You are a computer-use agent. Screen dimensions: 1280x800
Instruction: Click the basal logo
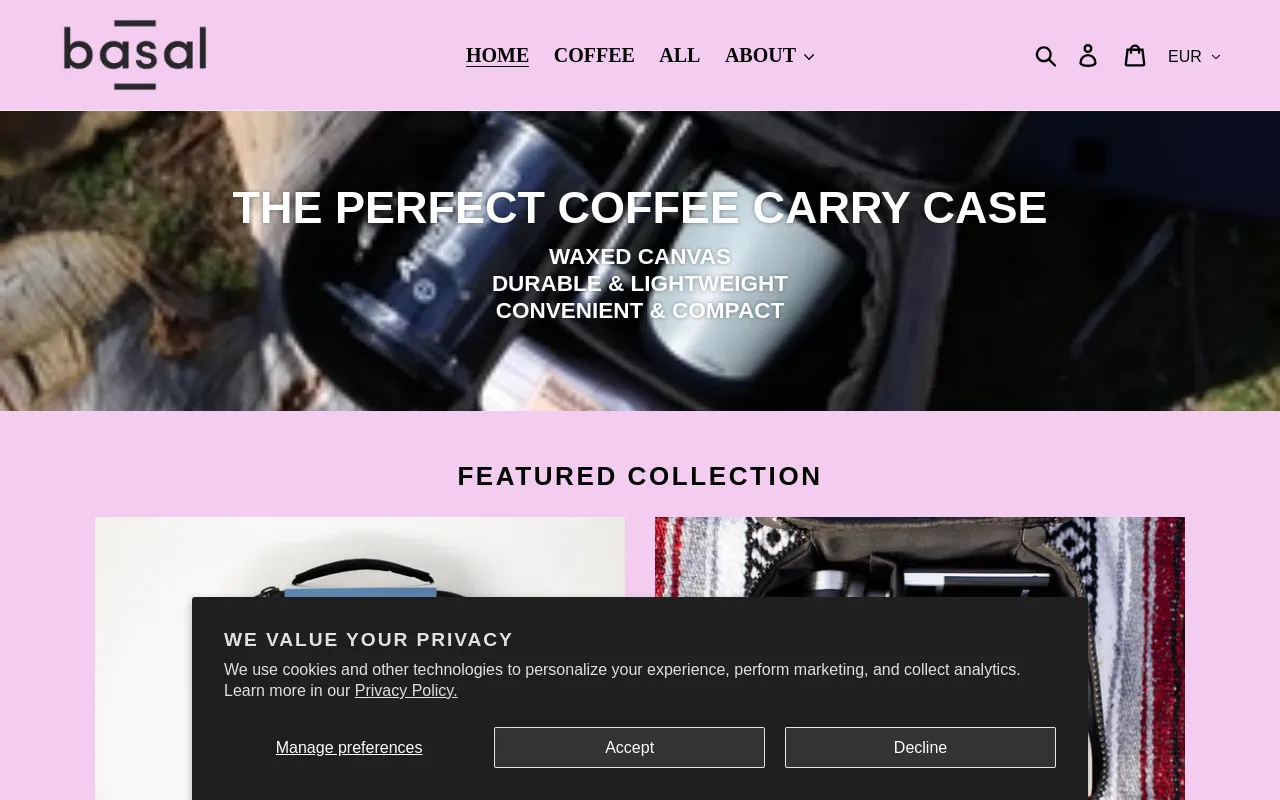click(135, 55)
